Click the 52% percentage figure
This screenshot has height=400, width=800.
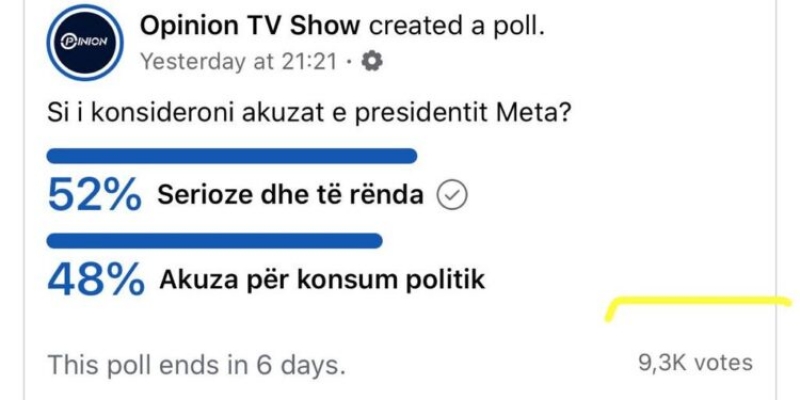[x=94, y=194]
